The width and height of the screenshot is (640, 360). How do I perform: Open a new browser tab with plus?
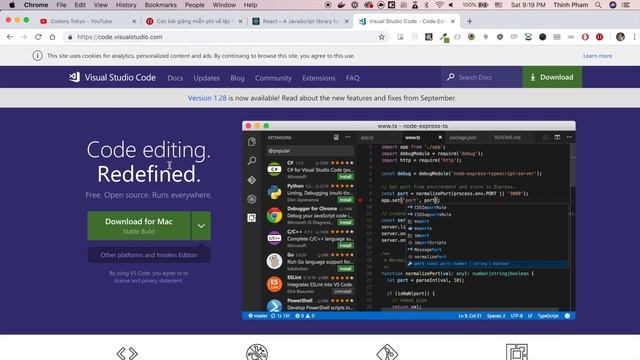[x=469, y=21]
